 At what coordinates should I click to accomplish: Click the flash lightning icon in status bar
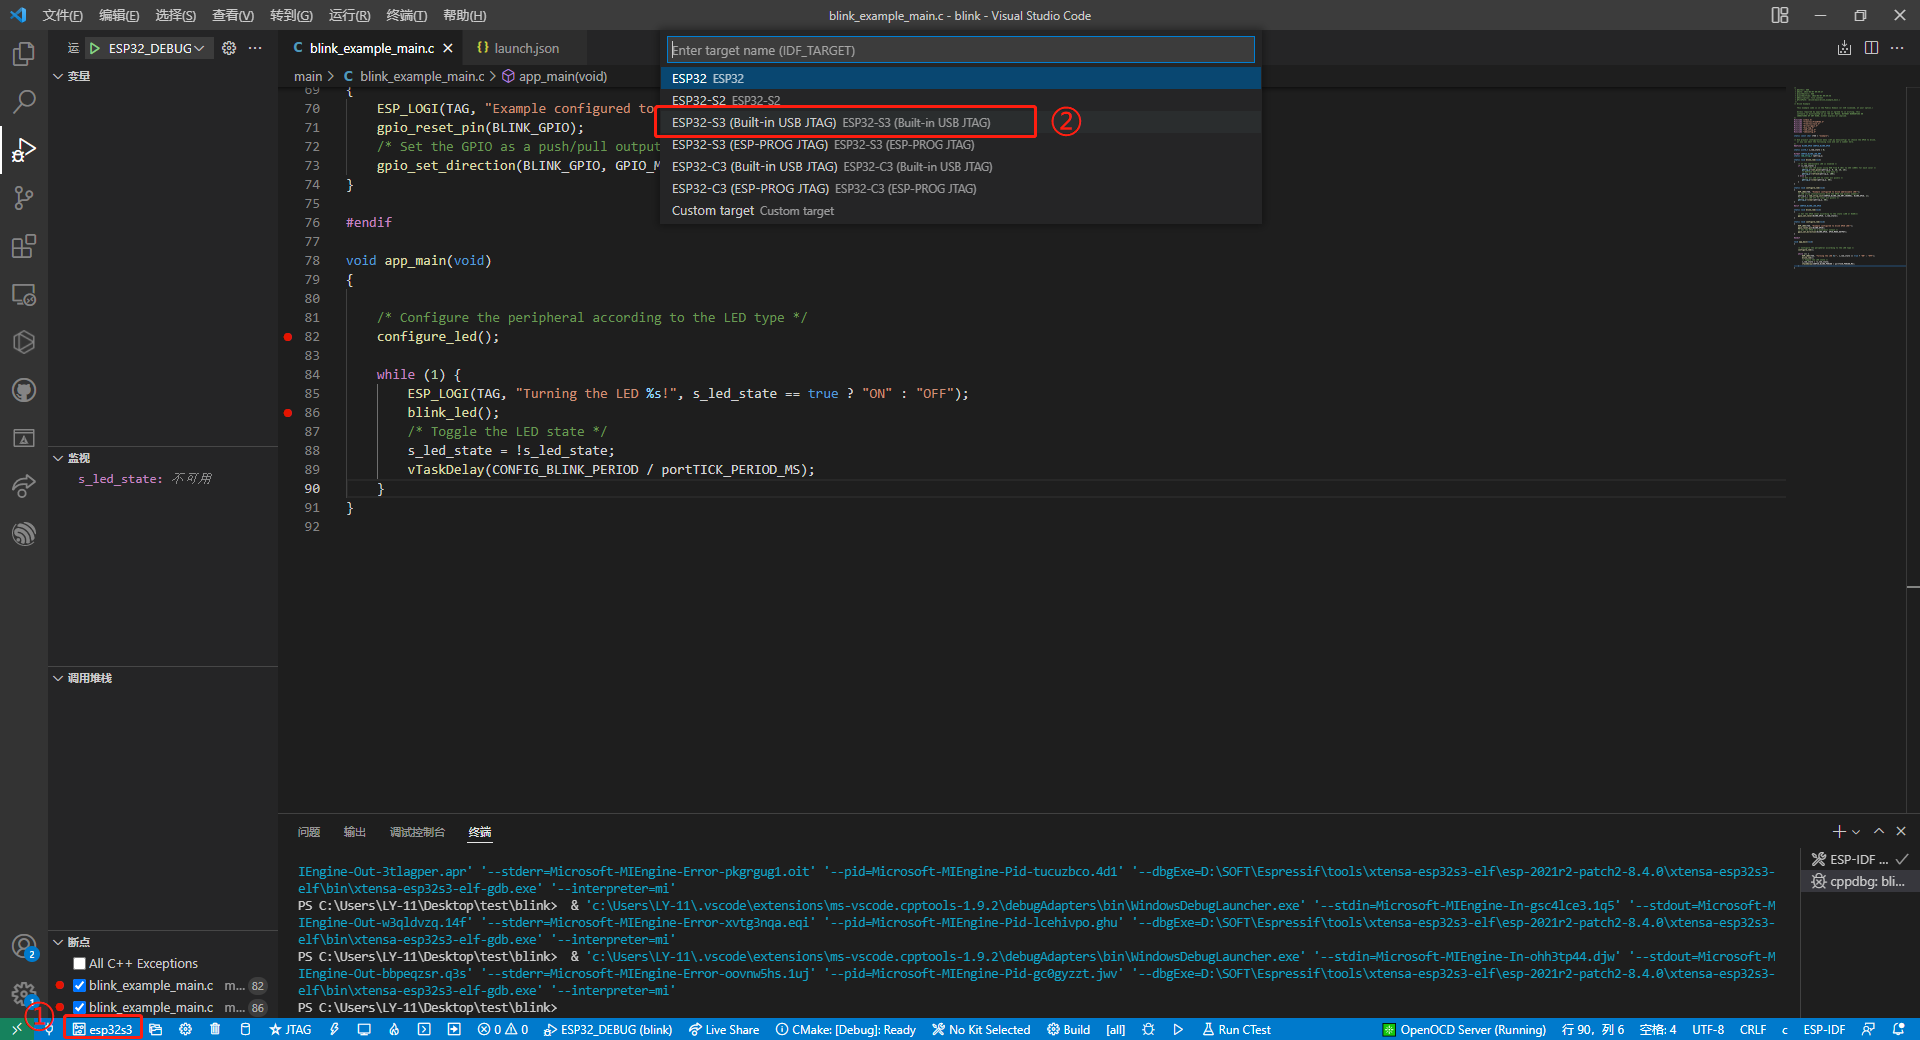(x=334, y=1029)
